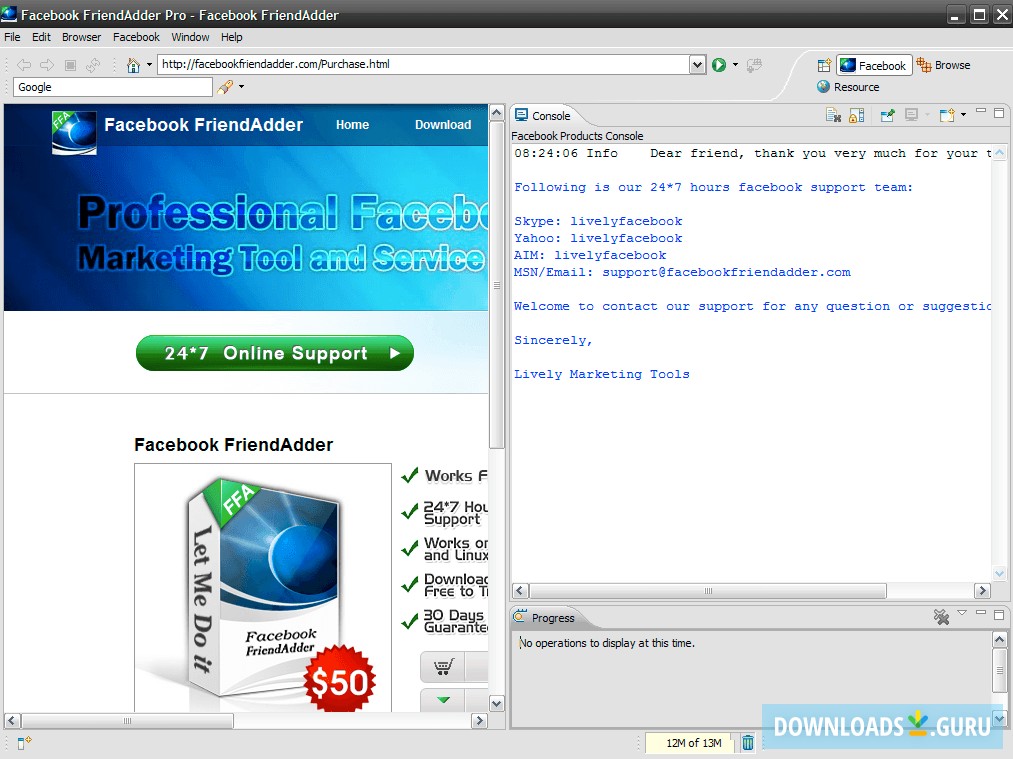Click the Open Perspective icon
Screen dimensions: 1013x759
[x=824, y=65]
